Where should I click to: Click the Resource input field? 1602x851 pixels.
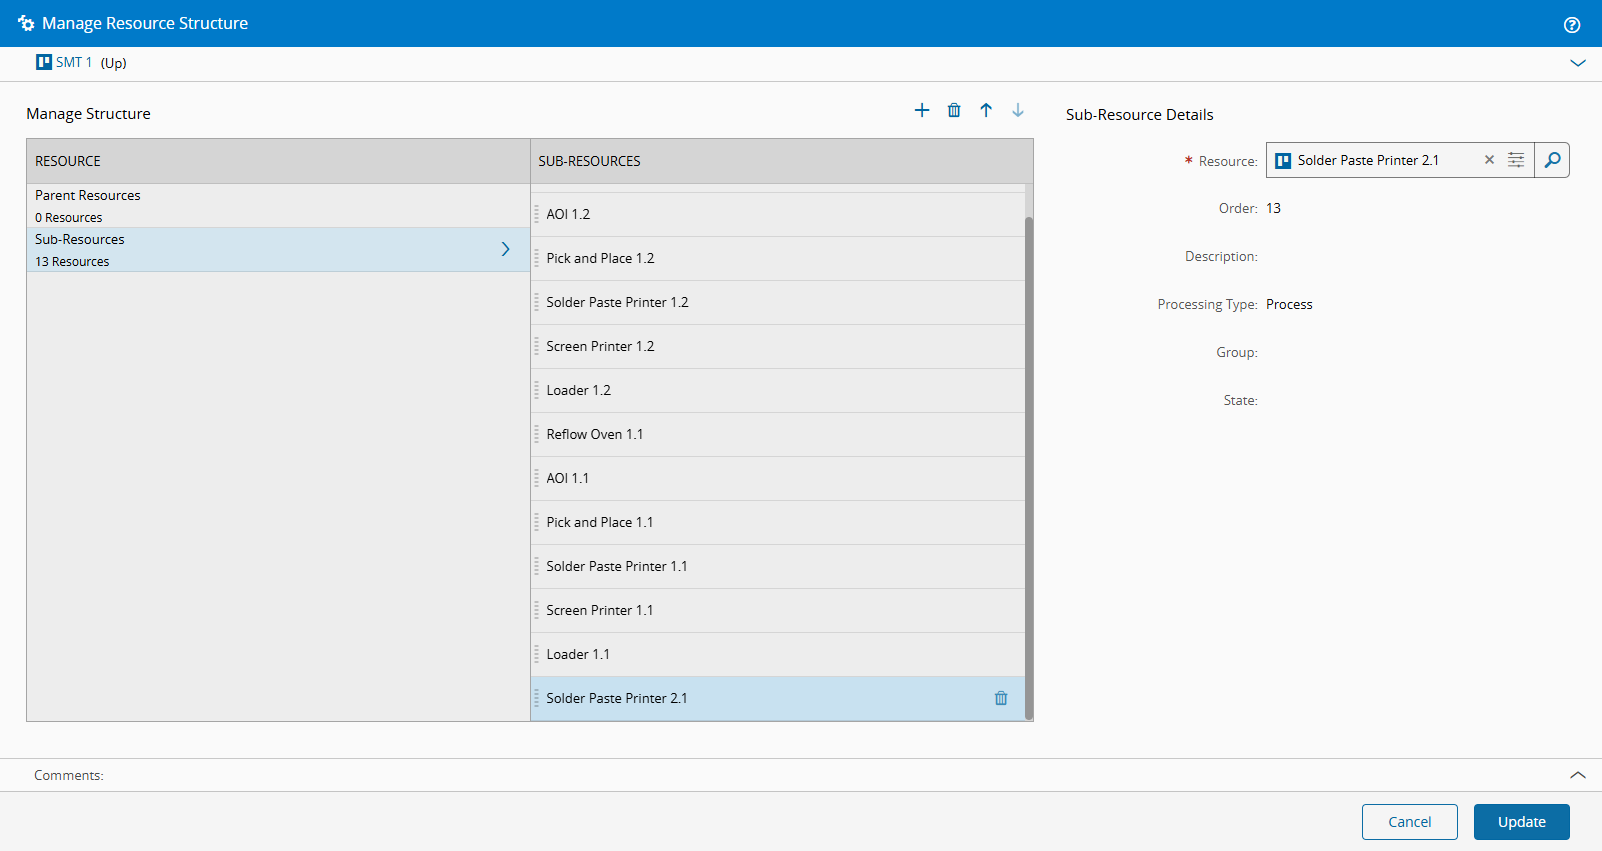coord(1380,160)
